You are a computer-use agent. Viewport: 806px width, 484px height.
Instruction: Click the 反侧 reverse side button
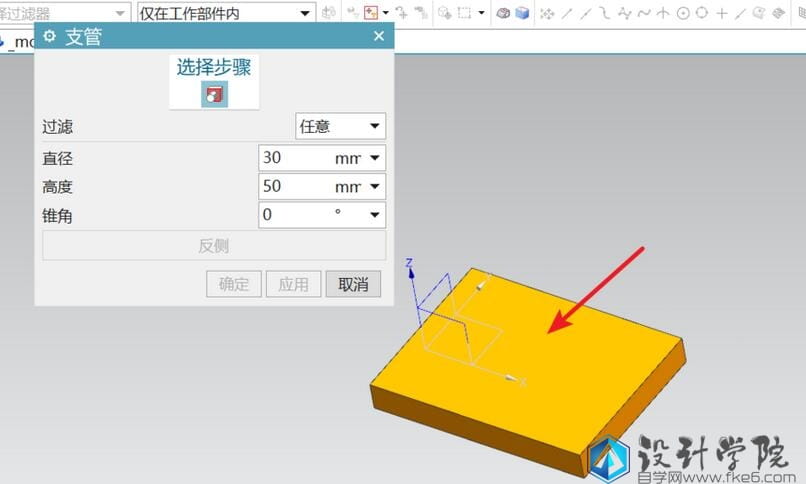[x=214, y=246]
